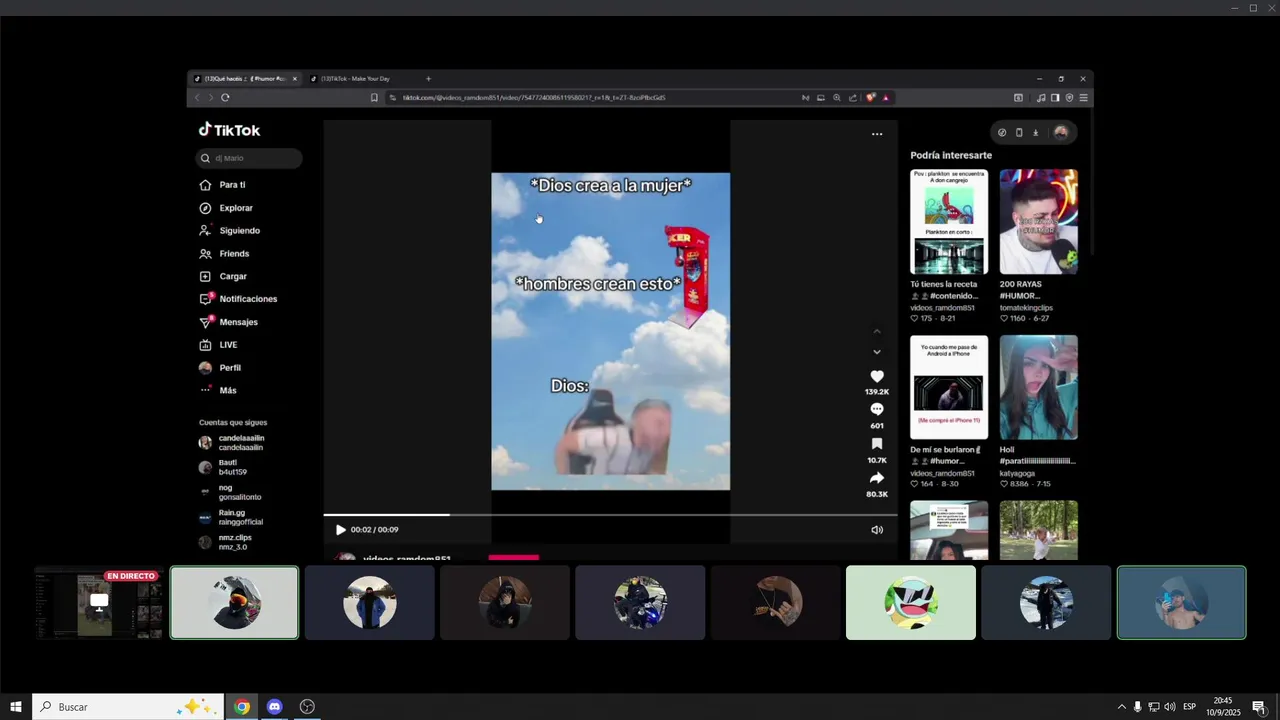Switch to TikTok - Make Your Day tab
The width and height of the screenshot is (1280, 720).
pos(354,79)
